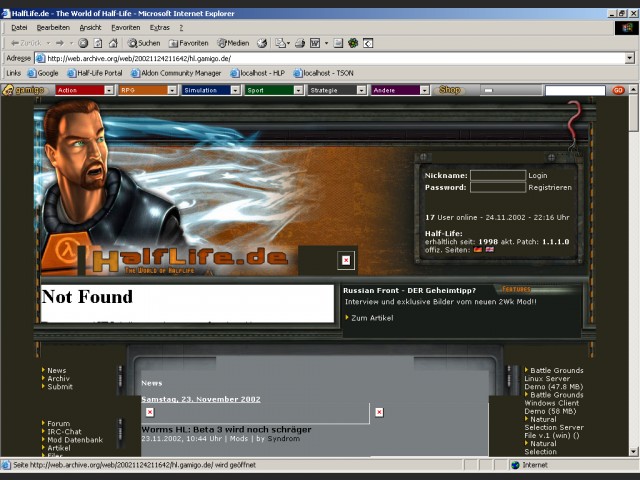Click the Forward arrow button
This screenshot has height=480, width=640.
point(60,43)
